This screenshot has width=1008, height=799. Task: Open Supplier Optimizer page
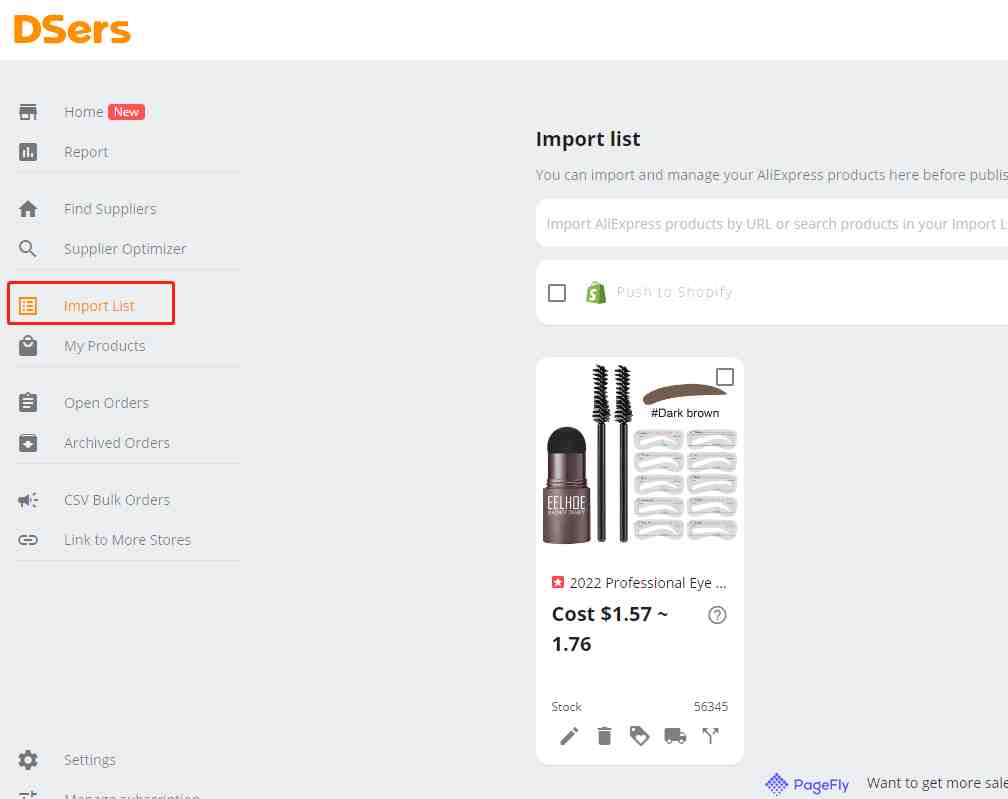[125, 249]
